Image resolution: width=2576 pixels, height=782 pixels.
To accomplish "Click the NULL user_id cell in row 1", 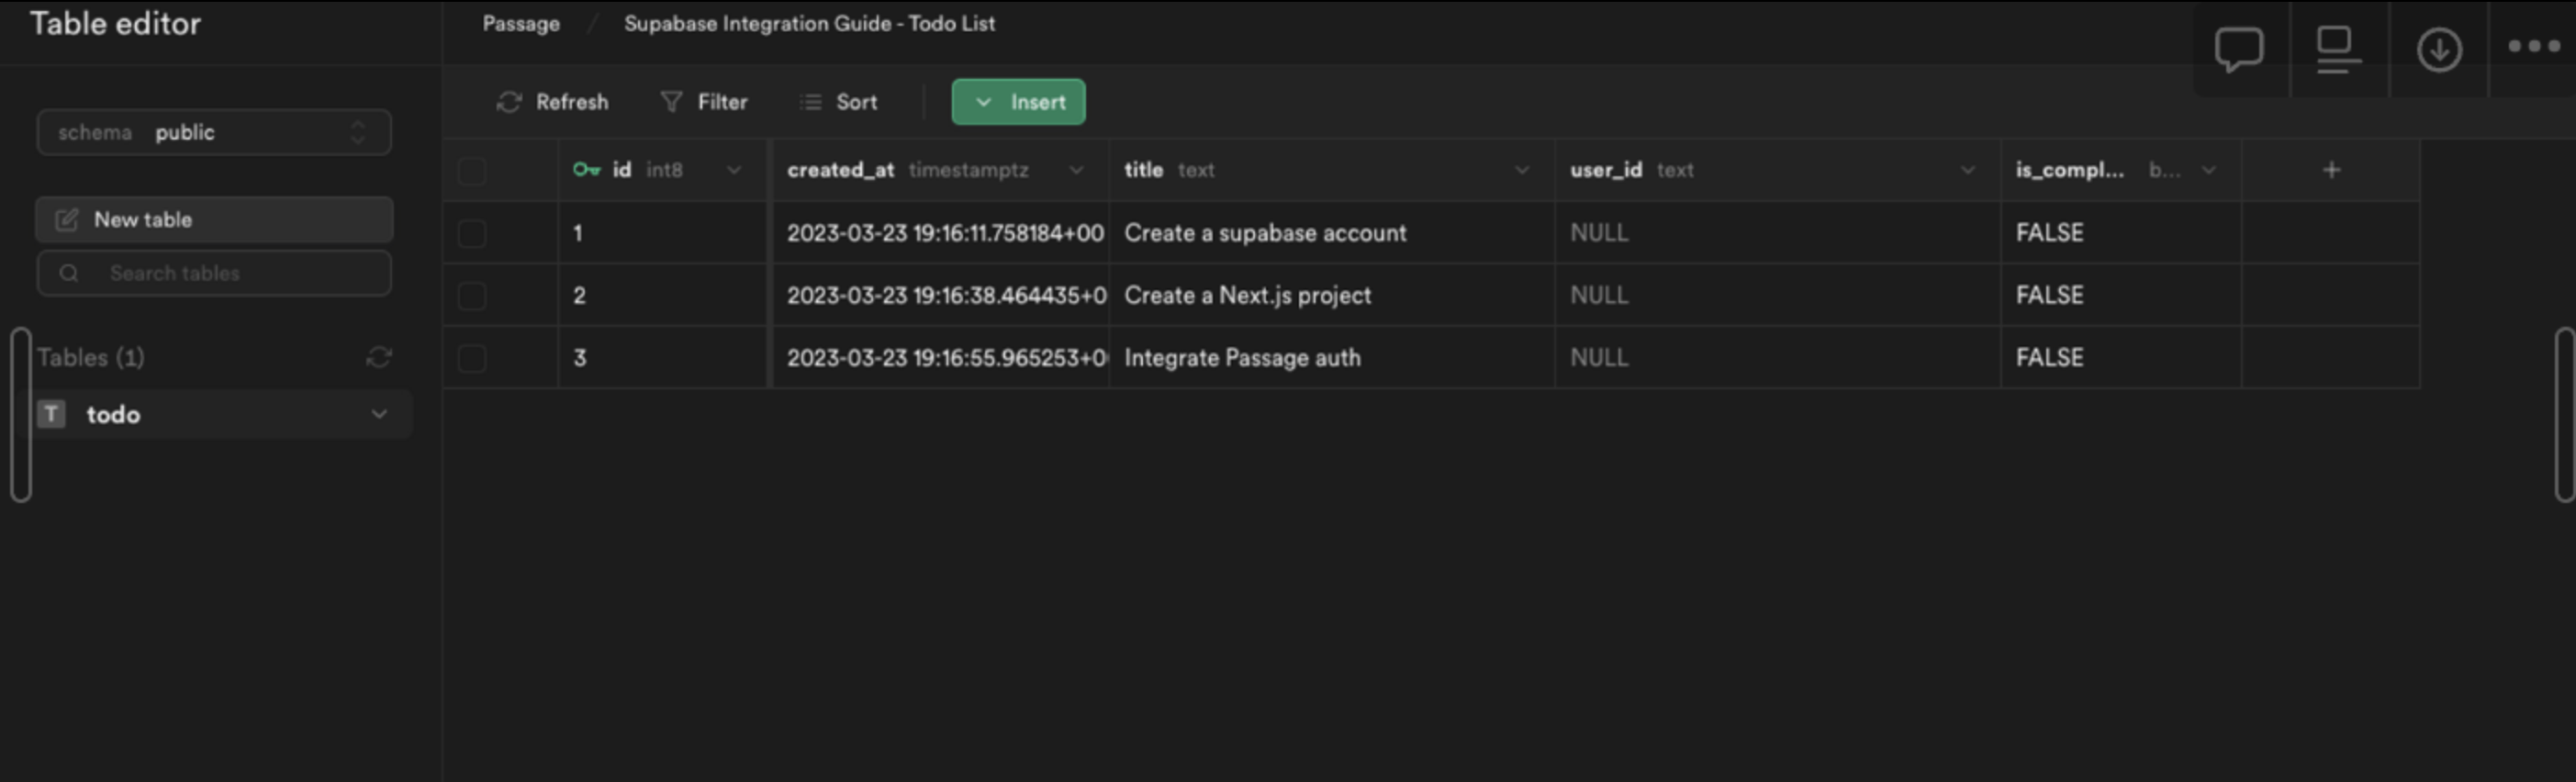I will pyautogui.click(x=1778, y=233).
